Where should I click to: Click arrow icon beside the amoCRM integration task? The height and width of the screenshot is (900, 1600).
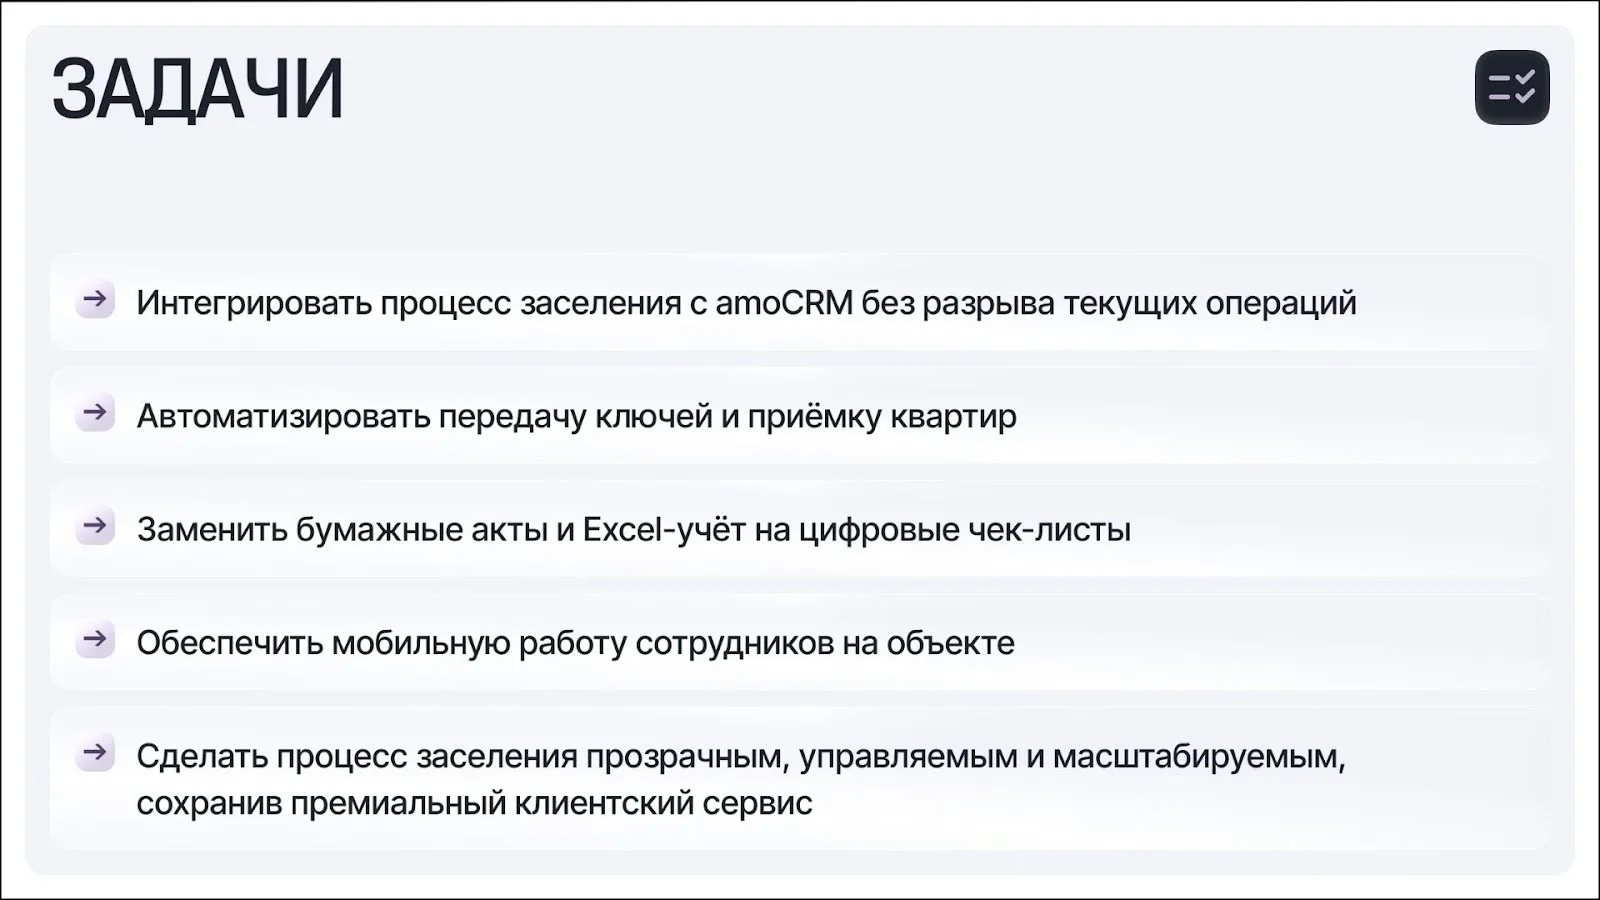pos(95,299)
